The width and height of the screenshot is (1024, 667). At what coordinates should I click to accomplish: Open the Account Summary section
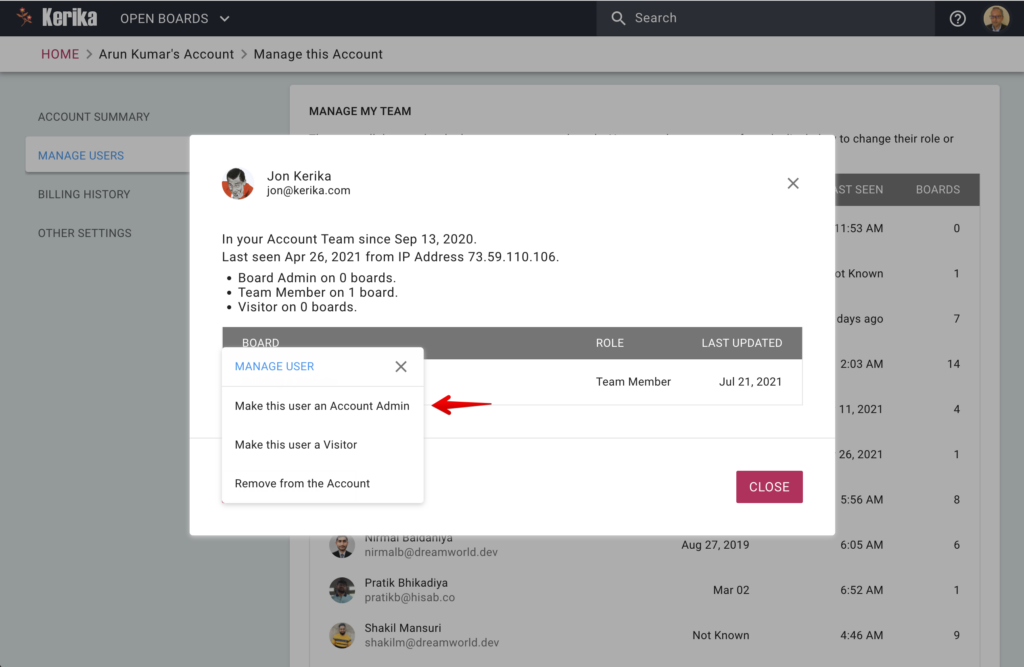coord(94,117)
